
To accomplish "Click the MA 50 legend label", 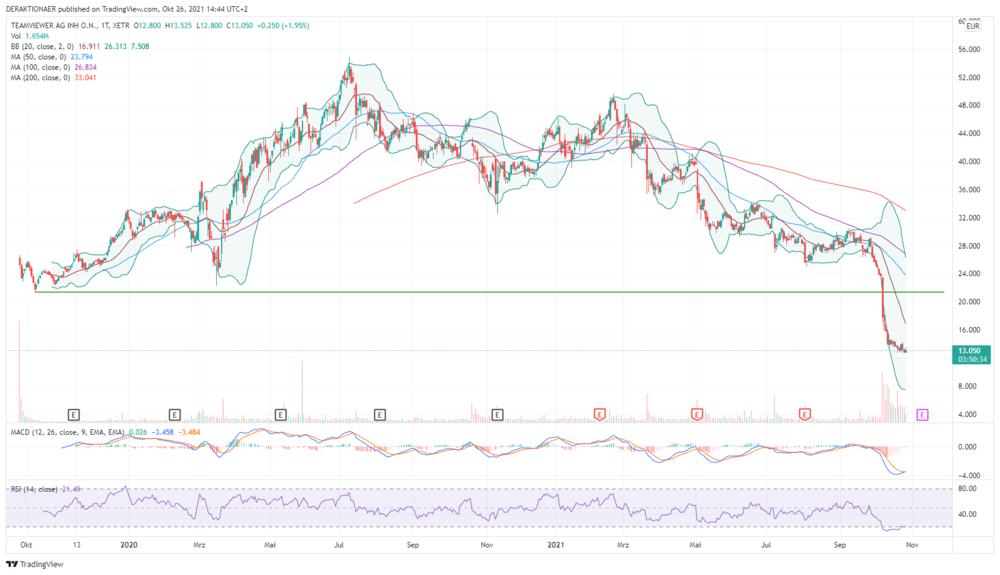I will [38, 57].
